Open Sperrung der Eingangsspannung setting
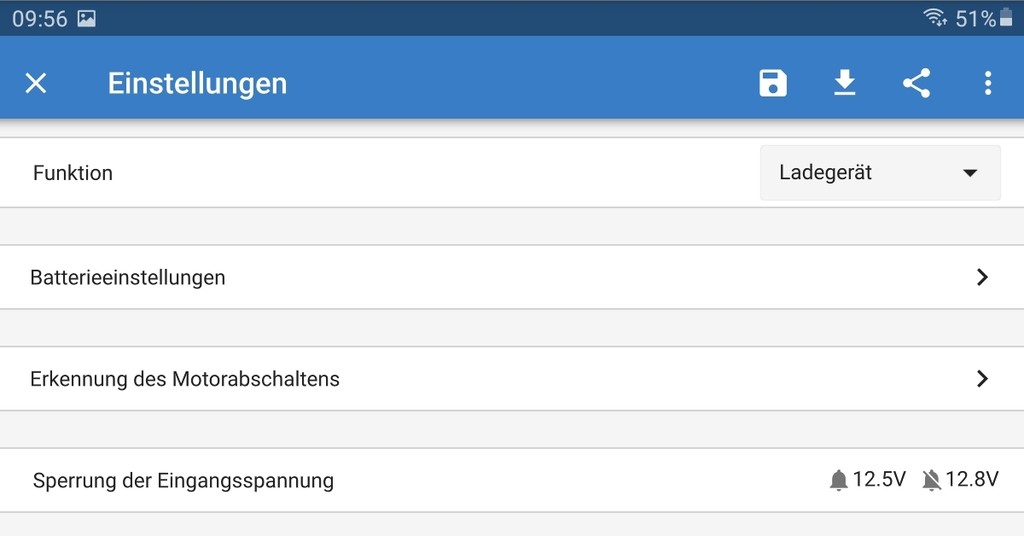Screen dimensions: 1024x536 click(512, 481)
